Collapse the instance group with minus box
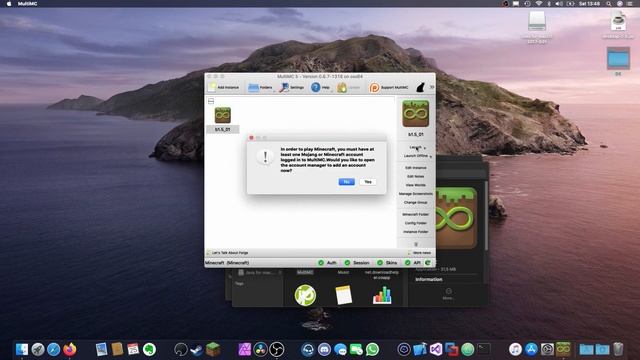This screenshot has width=640, height=360. pyautogui.click(x=211, y=101)
